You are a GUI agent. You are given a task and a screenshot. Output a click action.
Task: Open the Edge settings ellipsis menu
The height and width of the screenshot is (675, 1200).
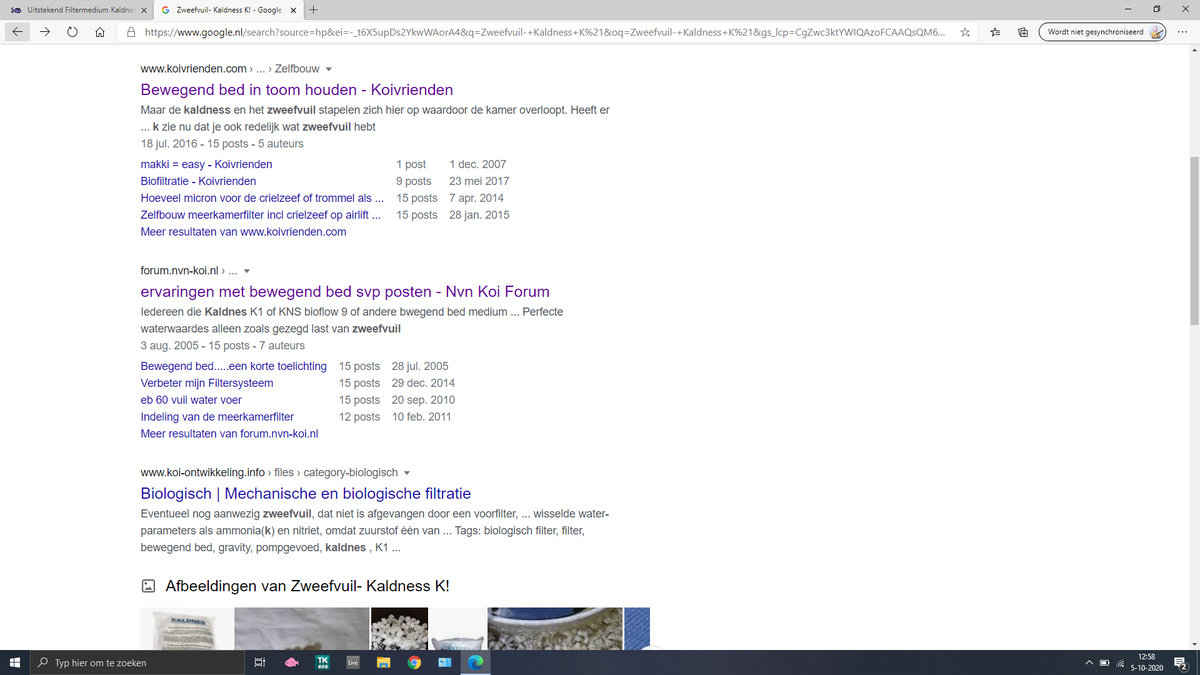[x=1183, y=32]
